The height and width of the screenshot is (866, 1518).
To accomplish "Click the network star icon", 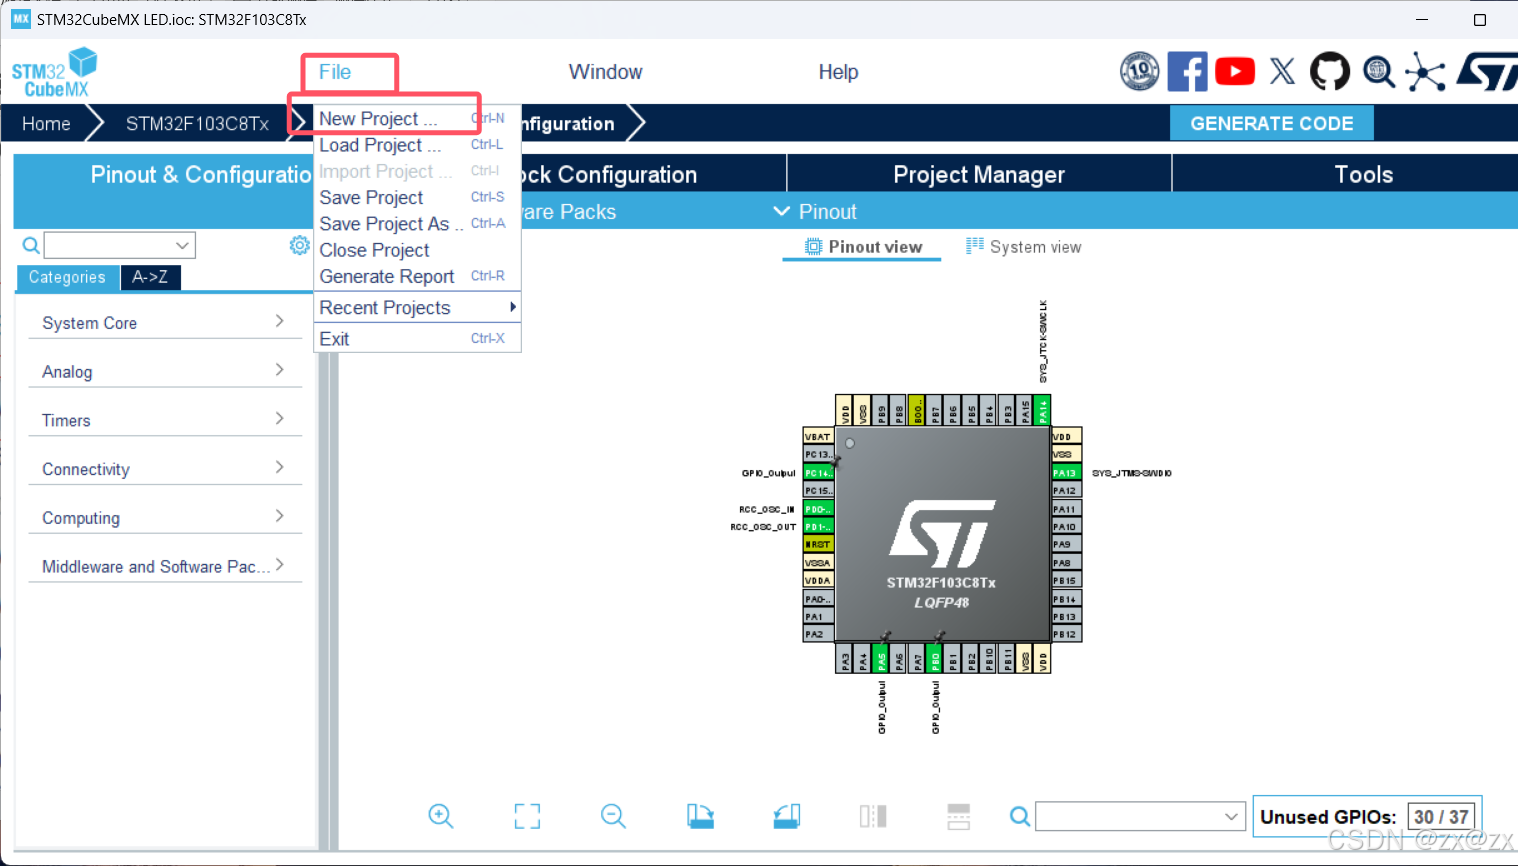I will (1425, 71).
